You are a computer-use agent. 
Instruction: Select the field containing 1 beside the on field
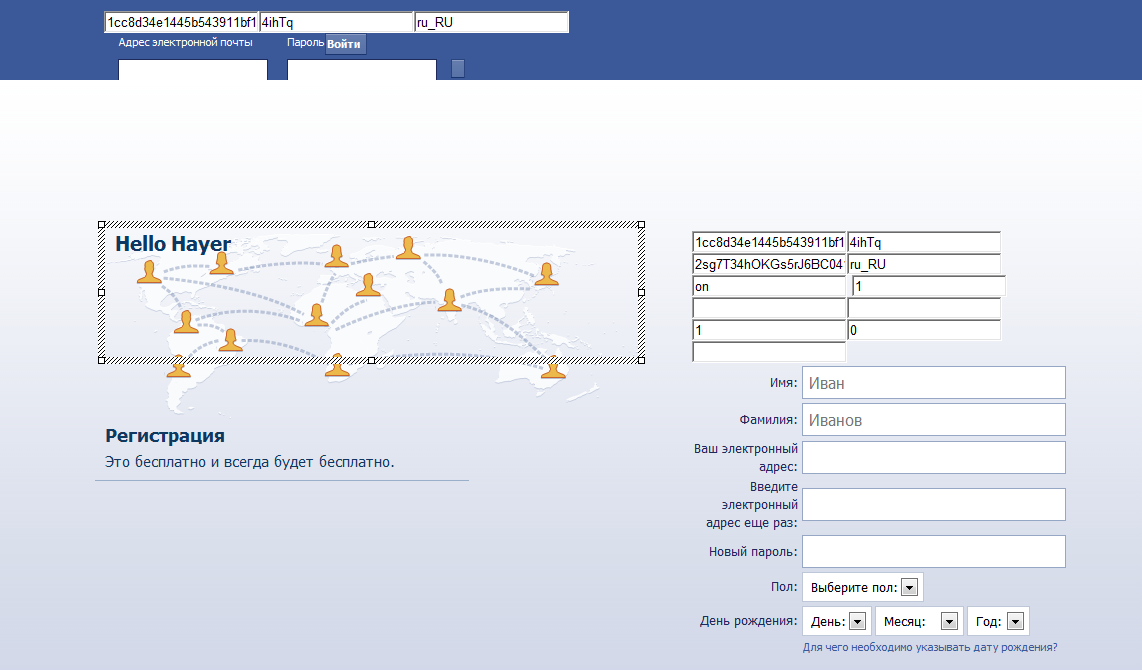[929, 286]
